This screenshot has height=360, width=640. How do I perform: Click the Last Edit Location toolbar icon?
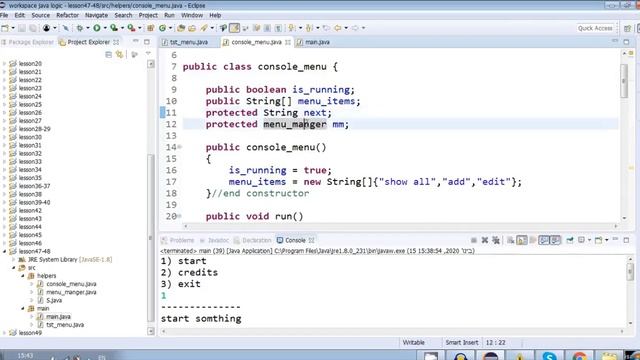pos(326,28)
